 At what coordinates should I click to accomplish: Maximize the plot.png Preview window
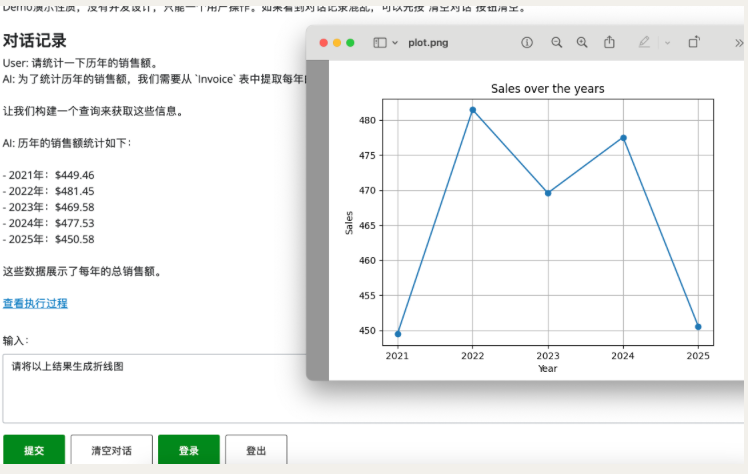point(350,43)
